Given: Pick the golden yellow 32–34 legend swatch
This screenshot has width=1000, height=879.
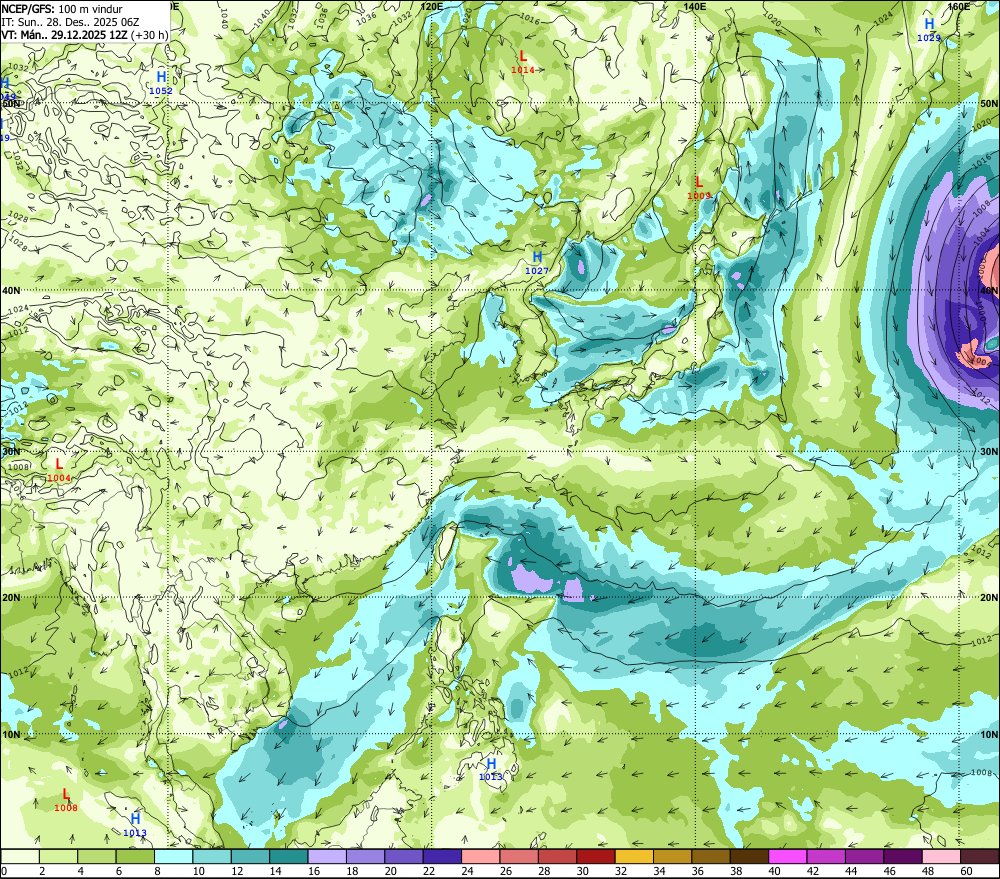Looking at the screenshot, I should [x=634, y=856].
